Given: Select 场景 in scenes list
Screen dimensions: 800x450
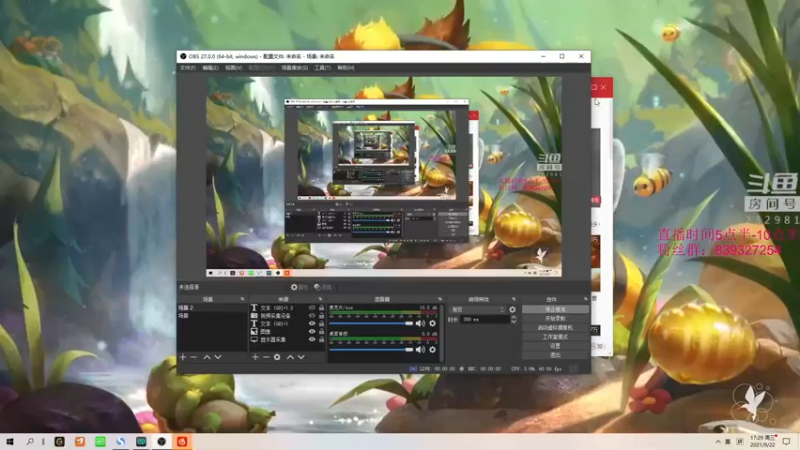Looking at the screenshot, I should (212, 316).
